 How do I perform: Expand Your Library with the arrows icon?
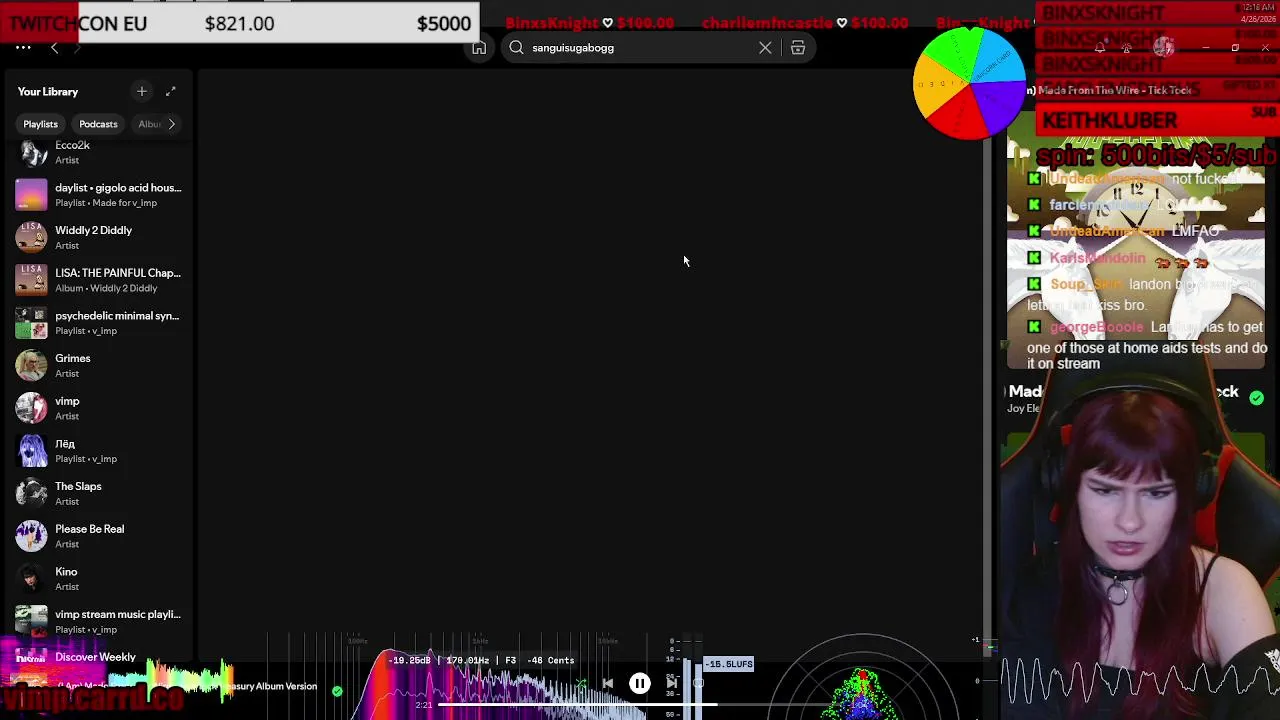click(171, 91)
